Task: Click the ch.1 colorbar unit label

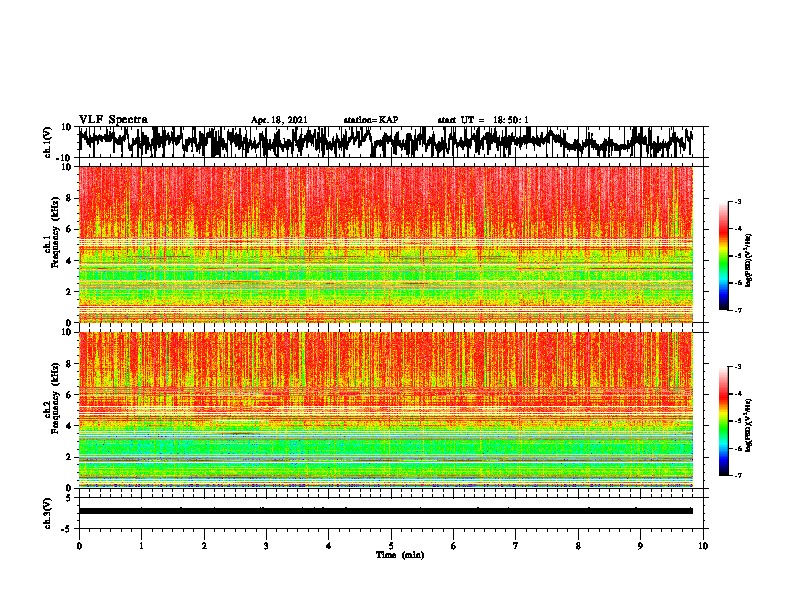Action: tap(749, 260)
